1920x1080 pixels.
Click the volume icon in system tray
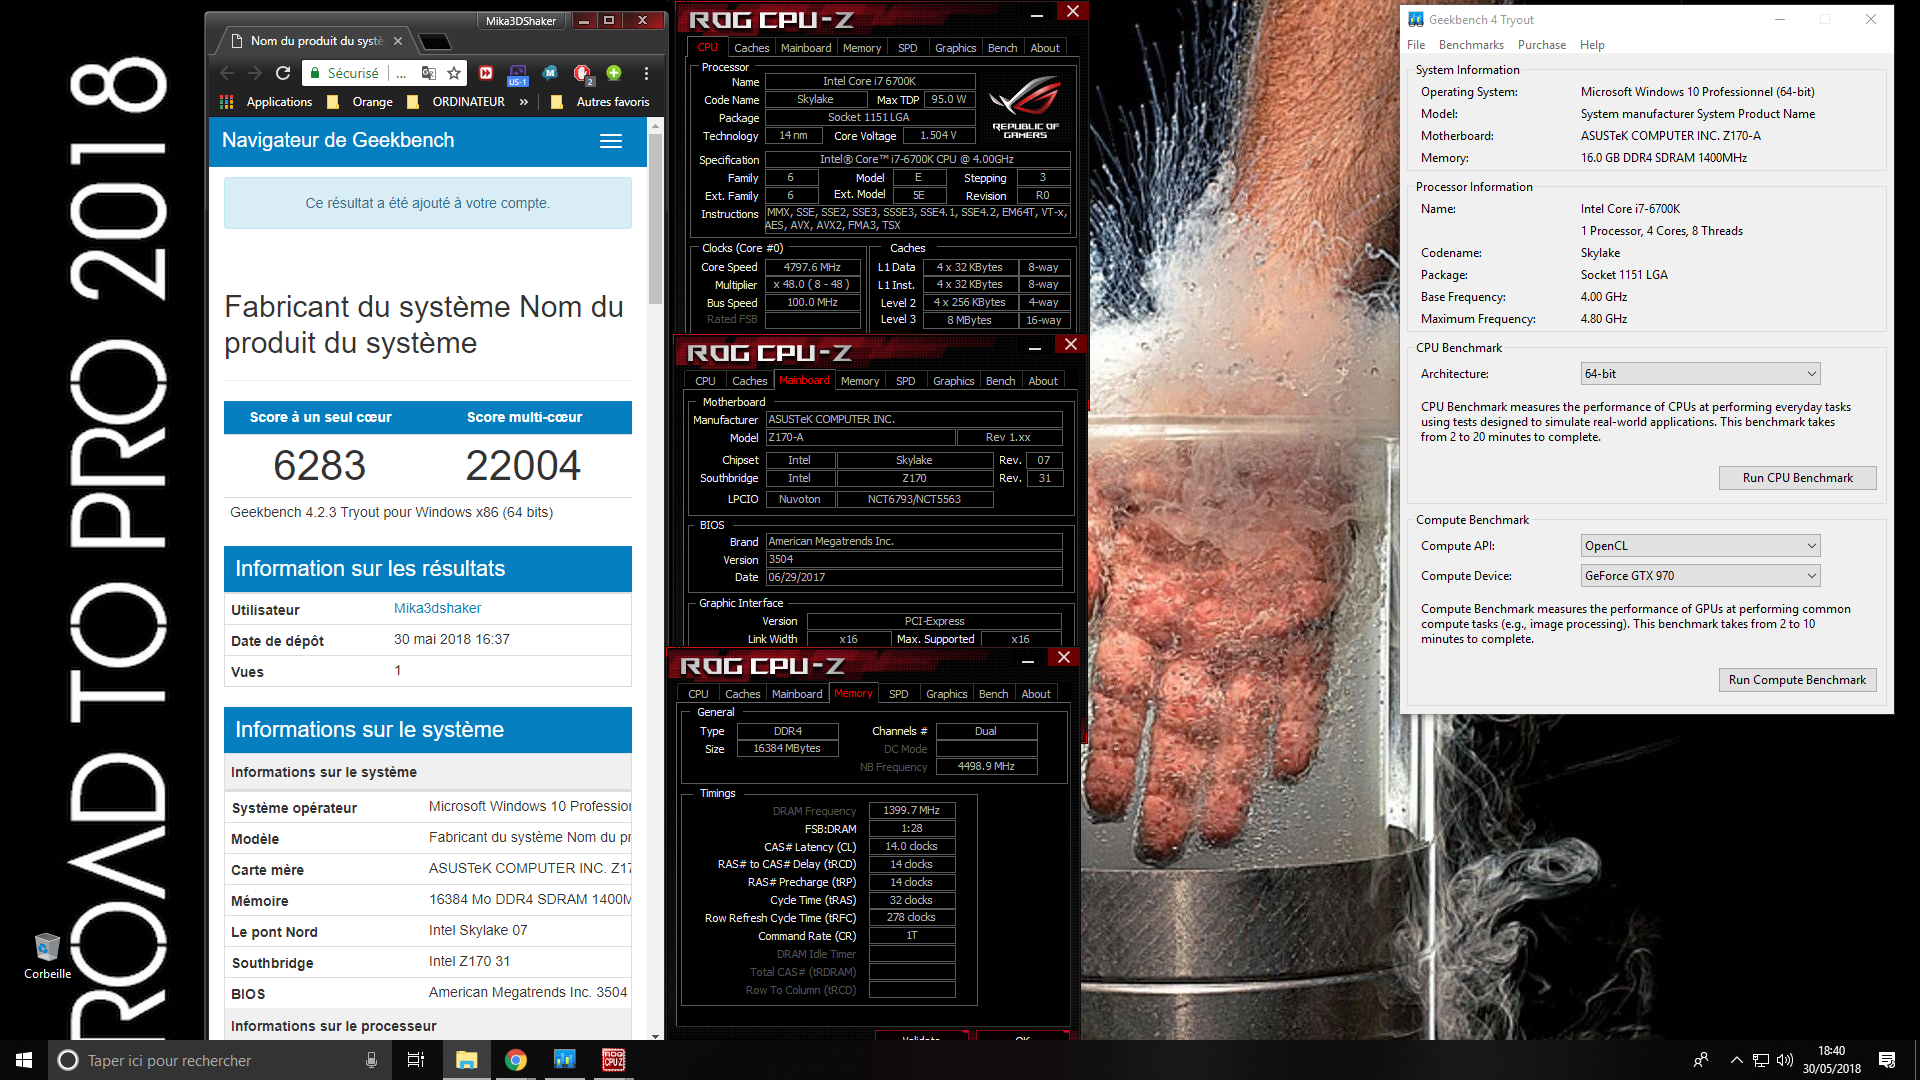point(1785,1060)
